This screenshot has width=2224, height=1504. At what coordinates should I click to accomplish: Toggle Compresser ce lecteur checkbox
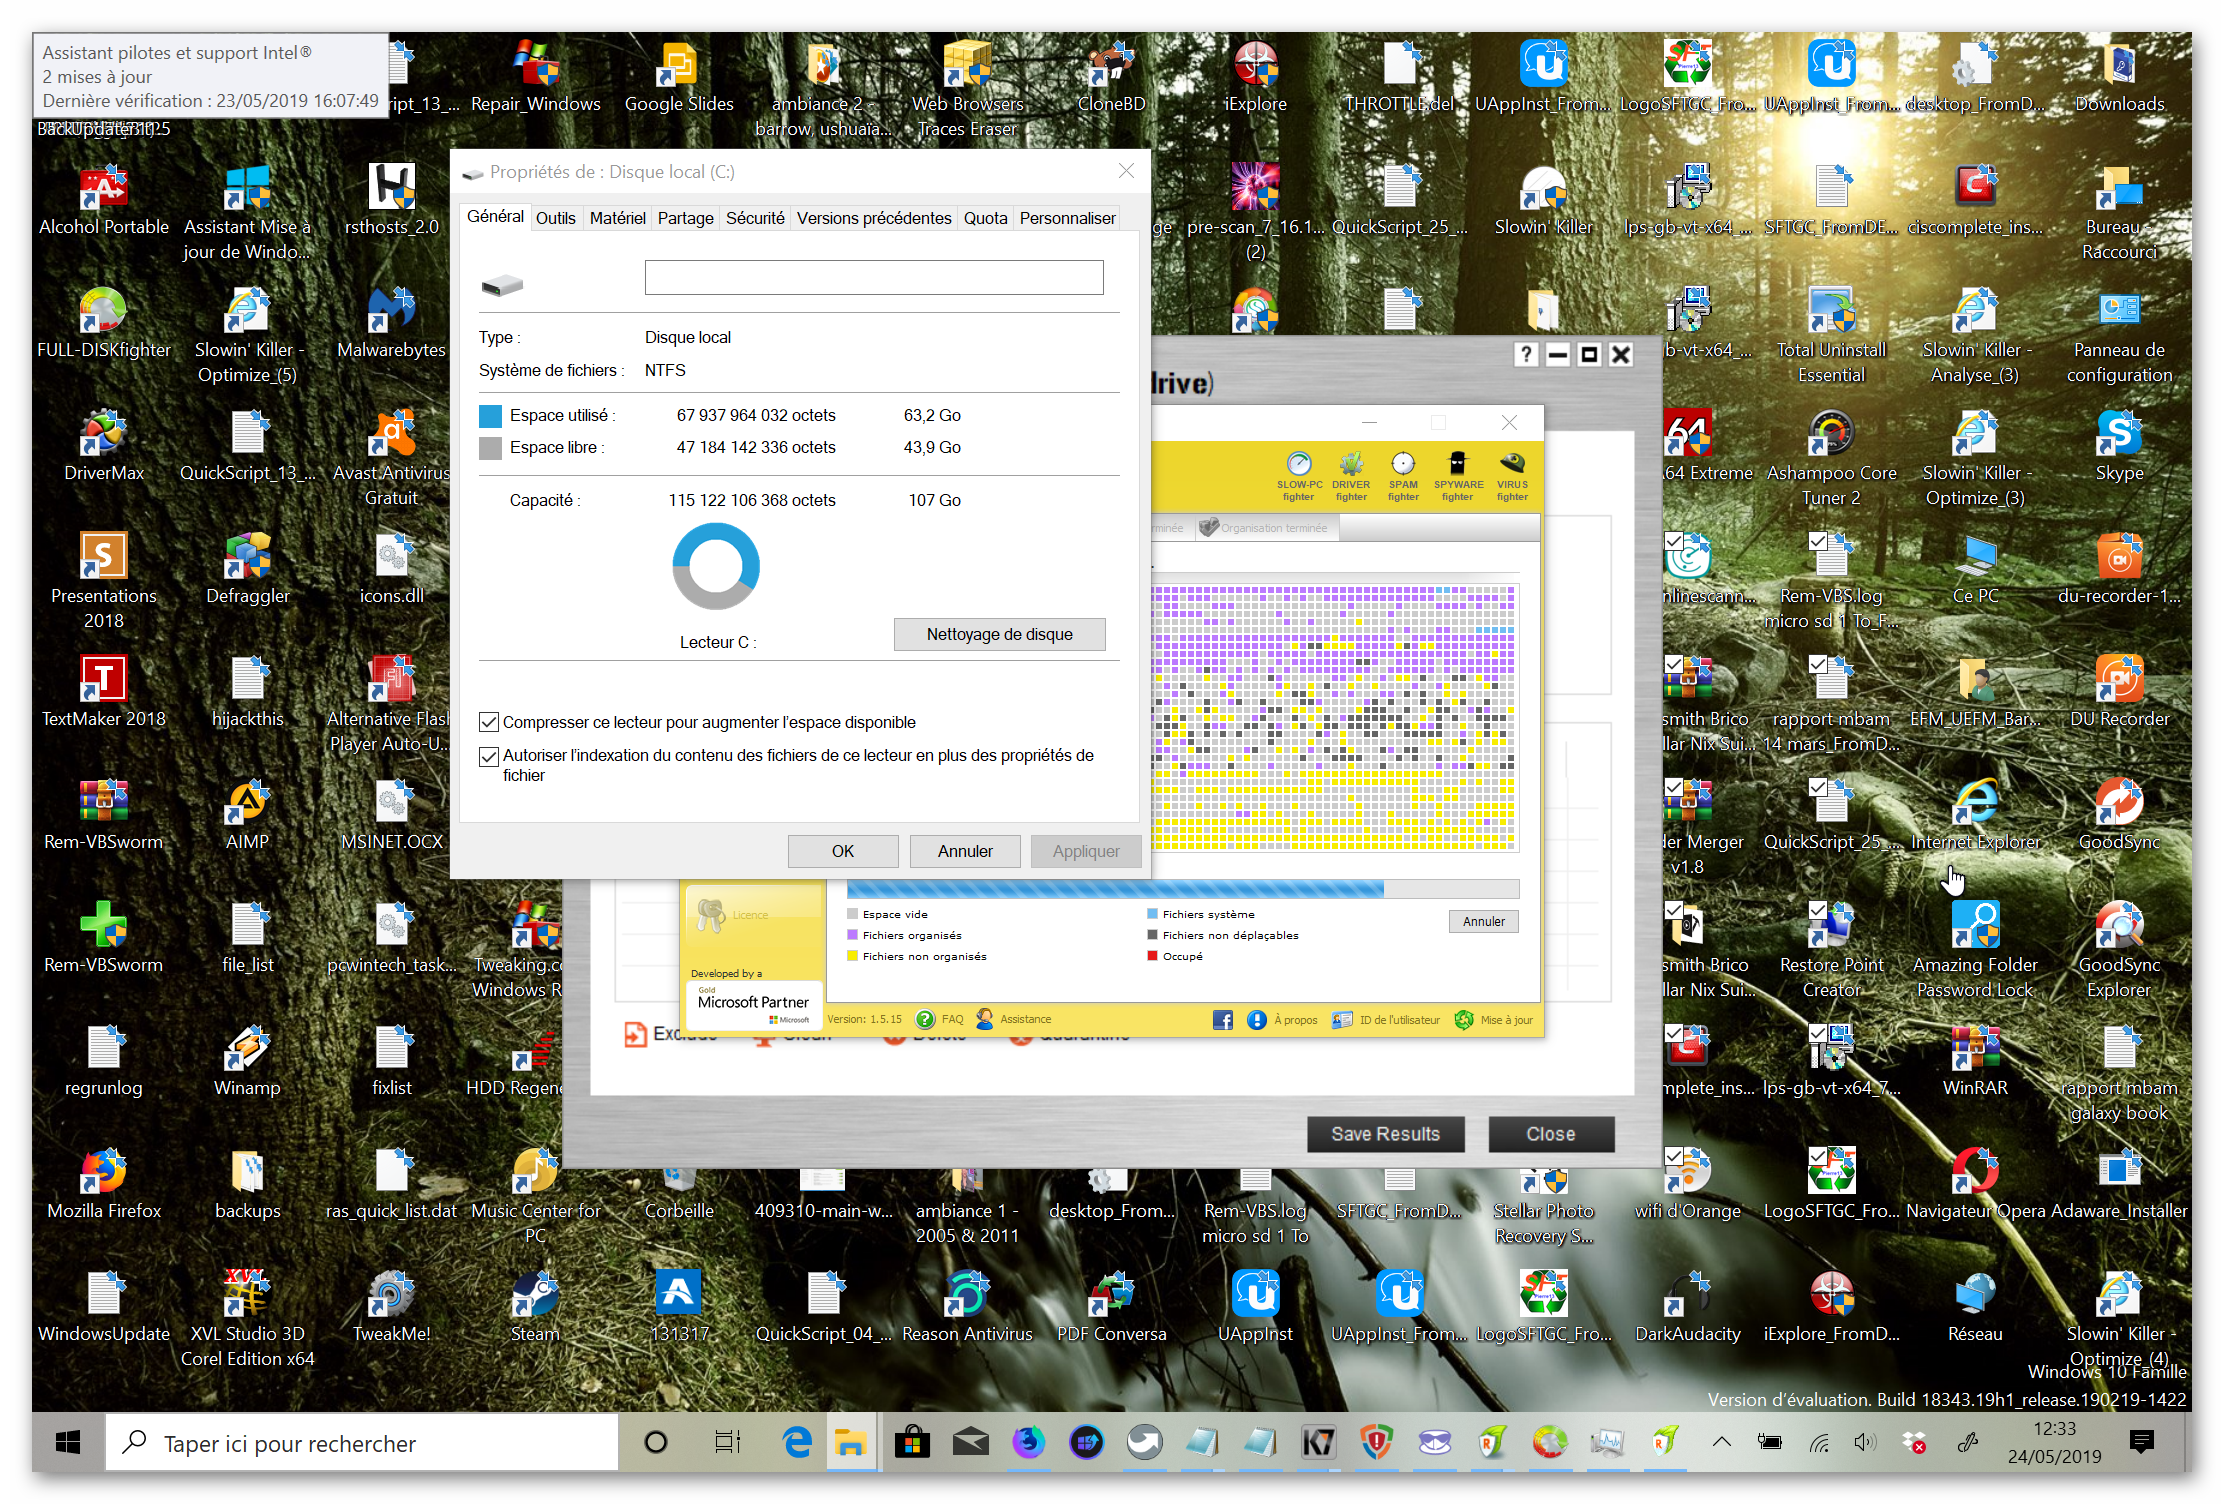click(489, 722)
